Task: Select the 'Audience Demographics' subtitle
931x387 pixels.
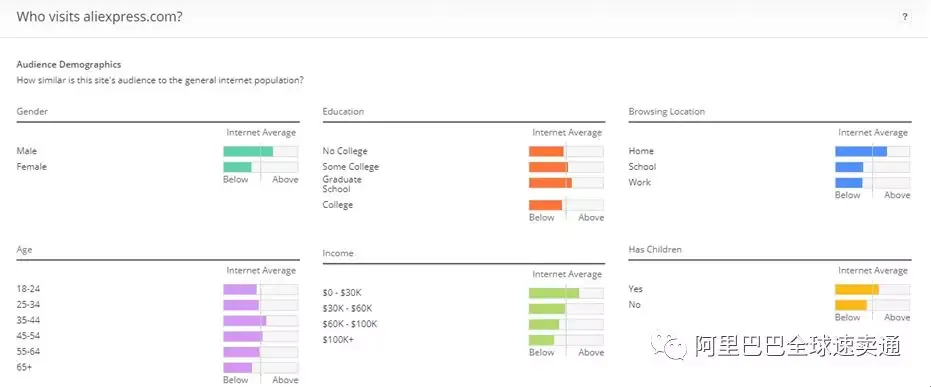Action: pyautogui.click(x=69, y=65)
